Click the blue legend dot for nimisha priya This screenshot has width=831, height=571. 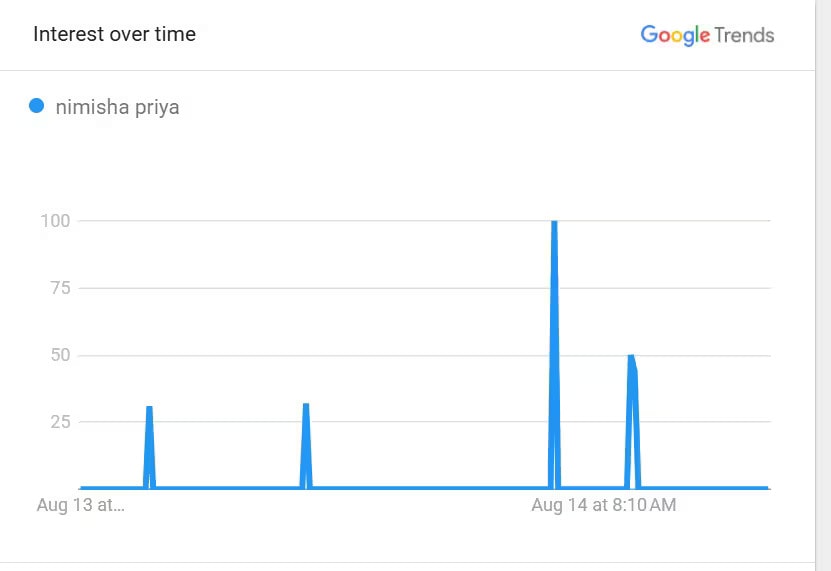pos(37,105)
